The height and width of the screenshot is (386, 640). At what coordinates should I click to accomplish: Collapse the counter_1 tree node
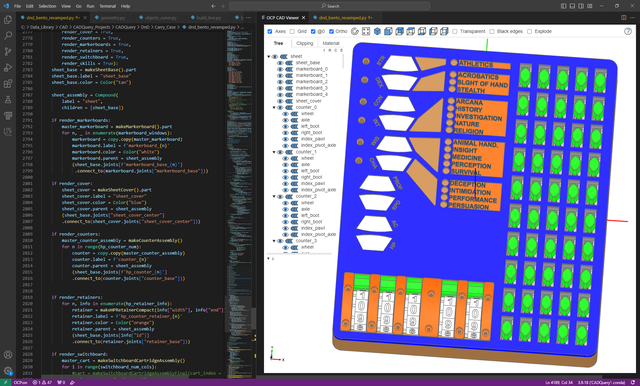click(274, 152)
